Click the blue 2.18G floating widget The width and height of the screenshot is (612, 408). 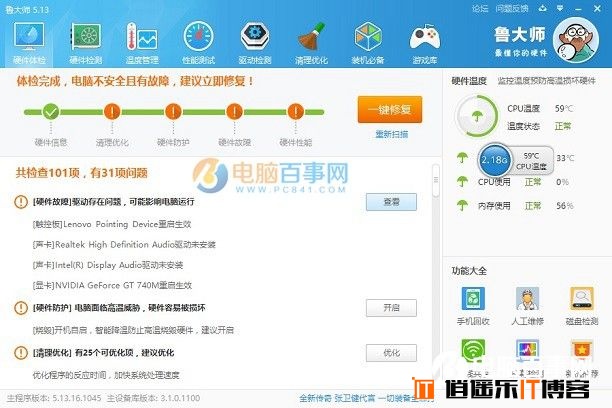click(x=495, y=160)
